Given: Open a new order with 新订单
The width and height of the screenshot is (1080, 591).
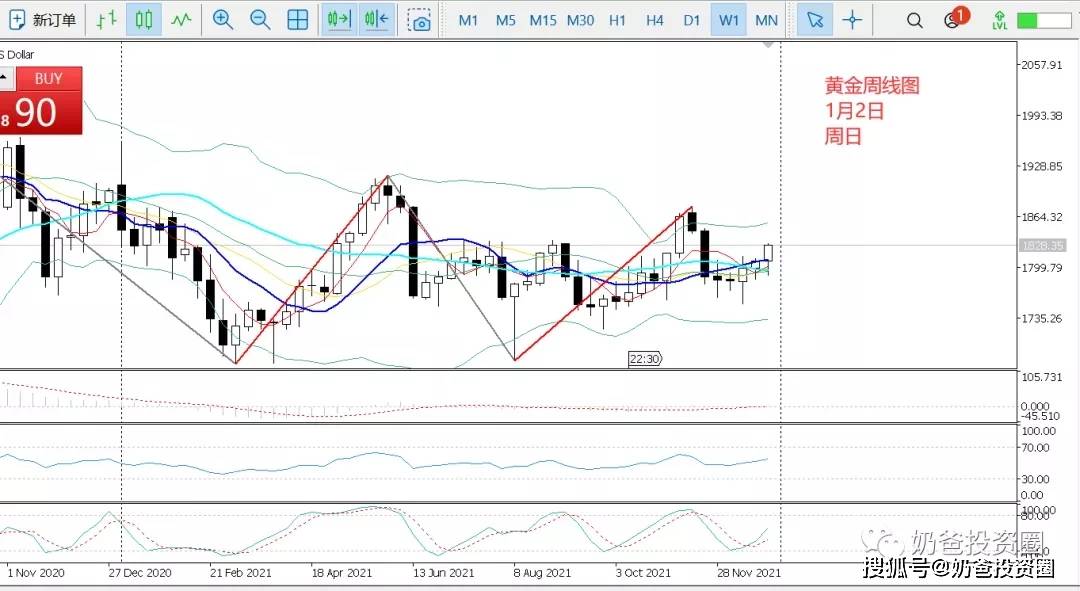Looking at the screenshot, I should (42, 19).
